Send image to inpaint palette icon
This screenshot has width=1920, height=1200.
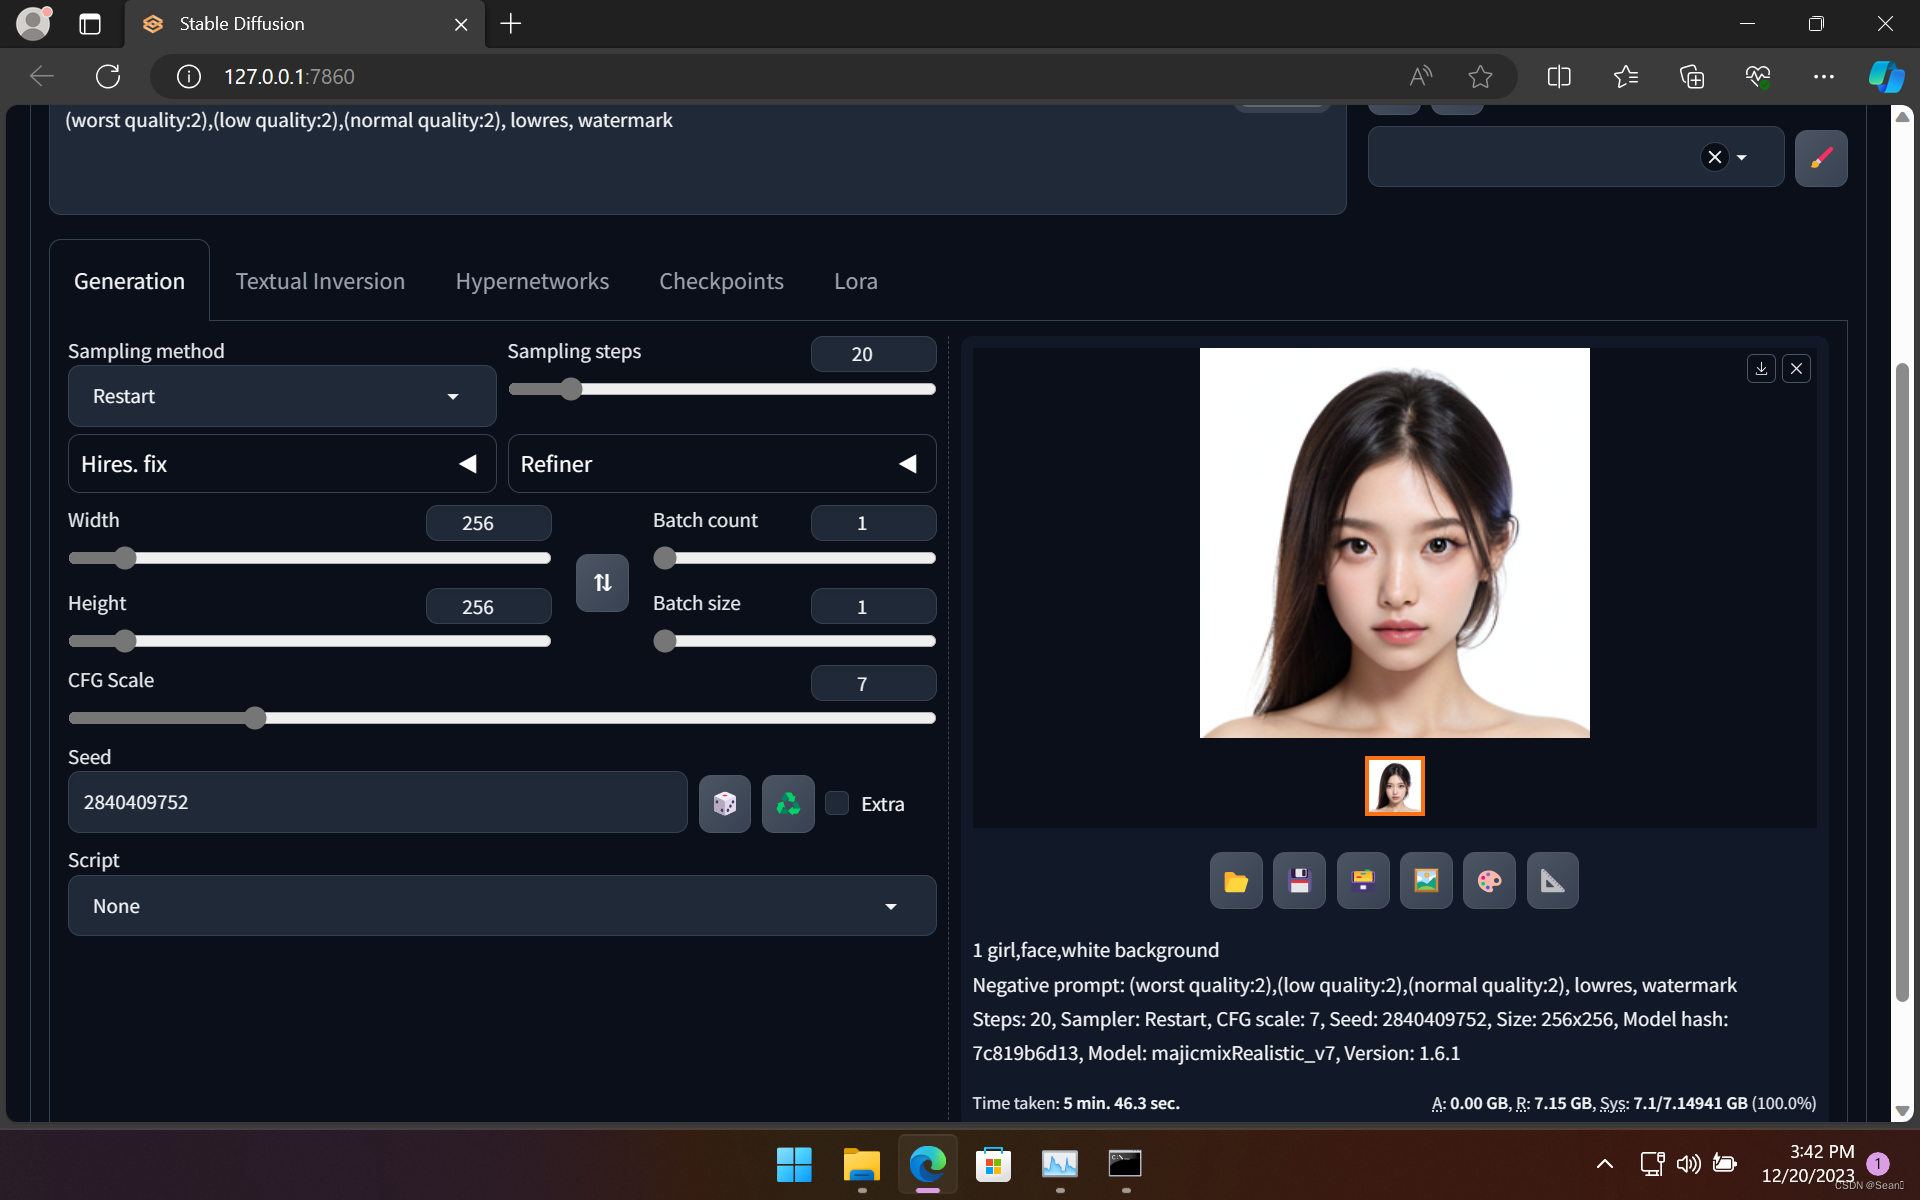[1489, 881]
